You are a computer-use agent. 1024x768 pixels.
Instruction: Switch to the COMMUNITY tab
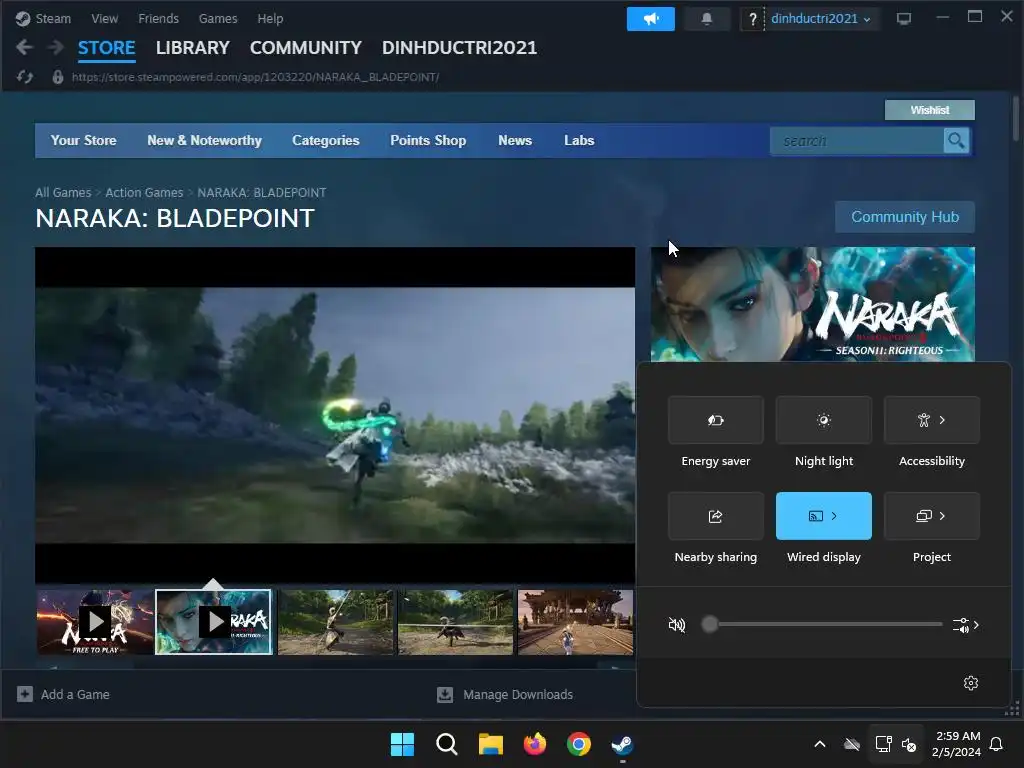coord(306,48)
